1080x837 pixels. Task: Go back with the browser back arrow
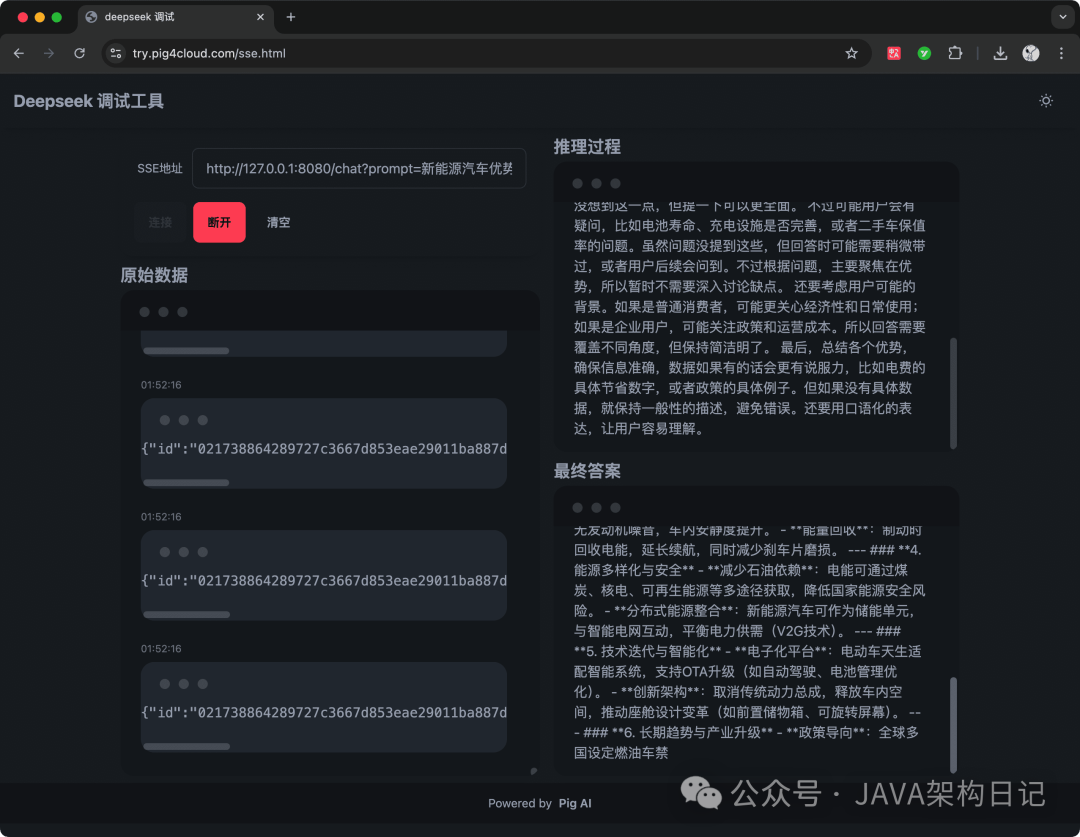click(x=19, y=53)
